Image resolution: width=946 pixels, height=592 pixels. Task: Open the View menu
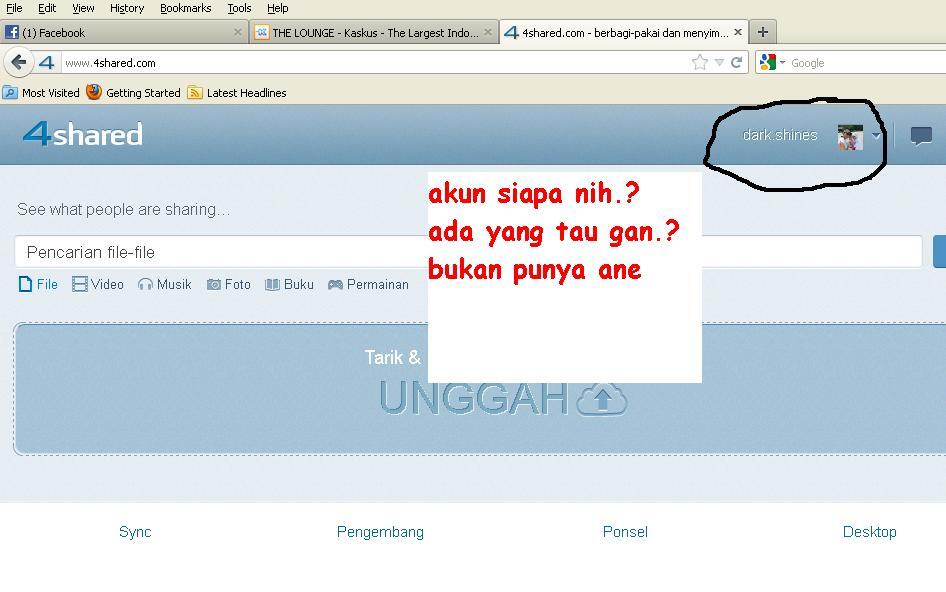pos(83,8)
